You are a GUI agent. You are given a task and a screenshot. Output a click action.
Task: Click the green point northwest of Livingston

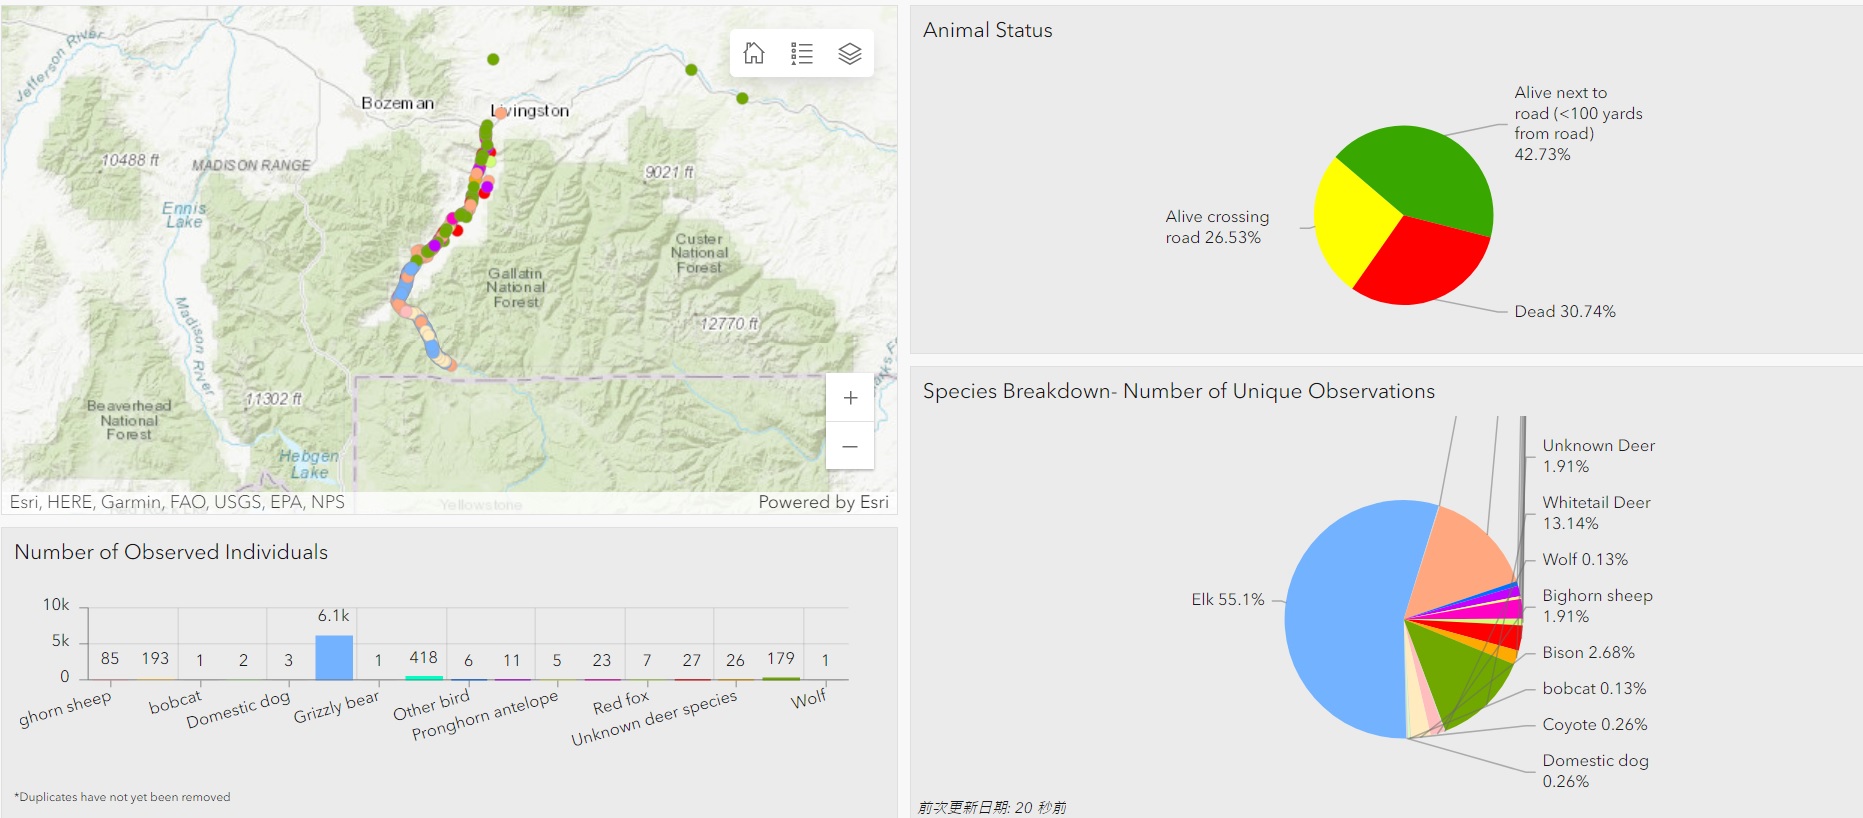point(493,60)
